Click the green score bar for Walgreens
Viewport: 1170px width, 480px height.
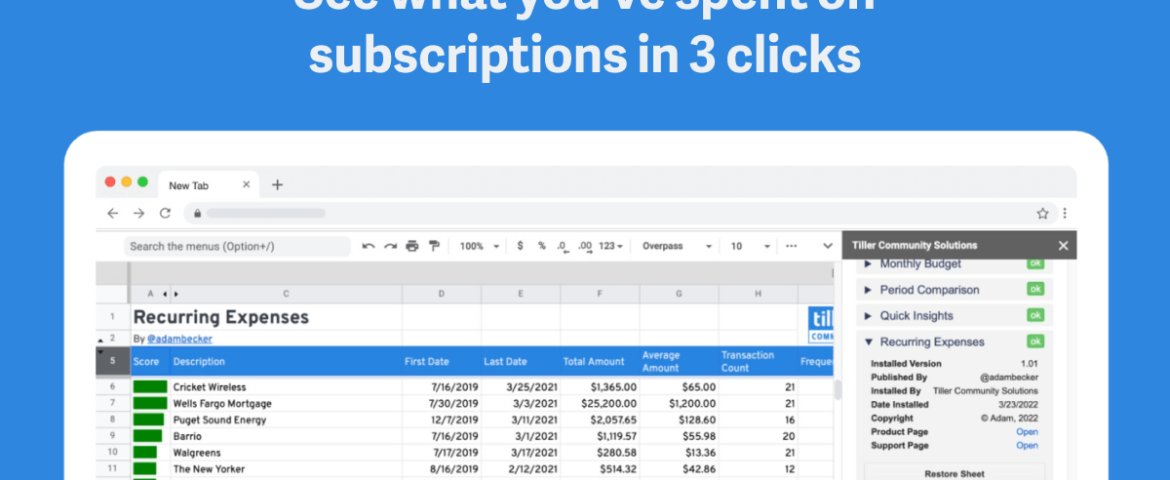point(146,452)
